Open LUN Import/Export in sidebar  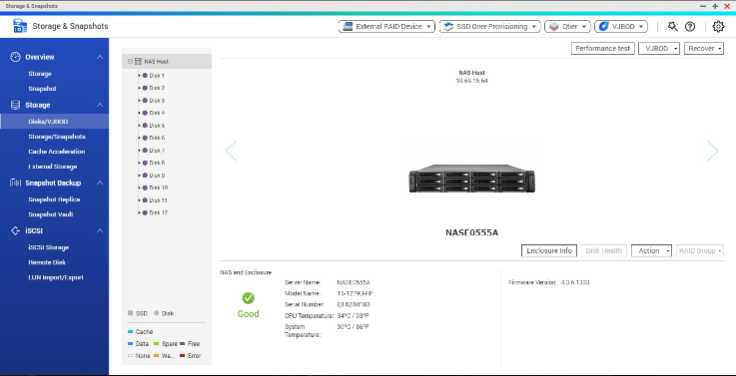(56, 277)
